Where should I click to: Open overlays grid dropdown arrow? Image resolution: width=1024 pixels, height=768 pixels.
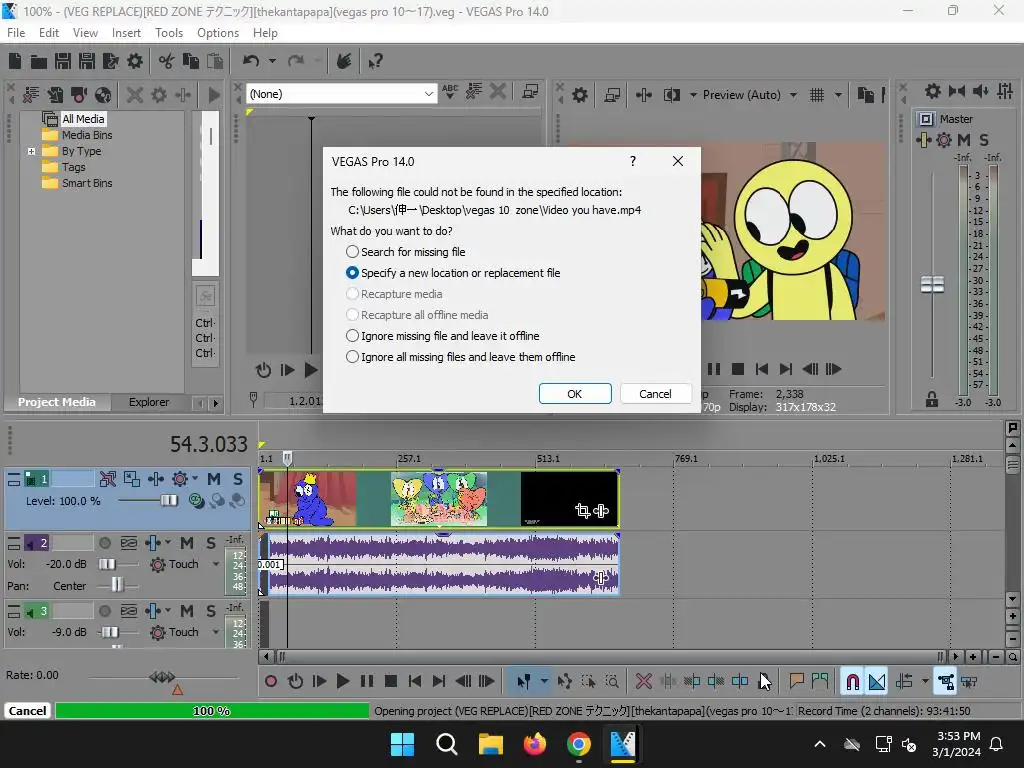[839, 95]
